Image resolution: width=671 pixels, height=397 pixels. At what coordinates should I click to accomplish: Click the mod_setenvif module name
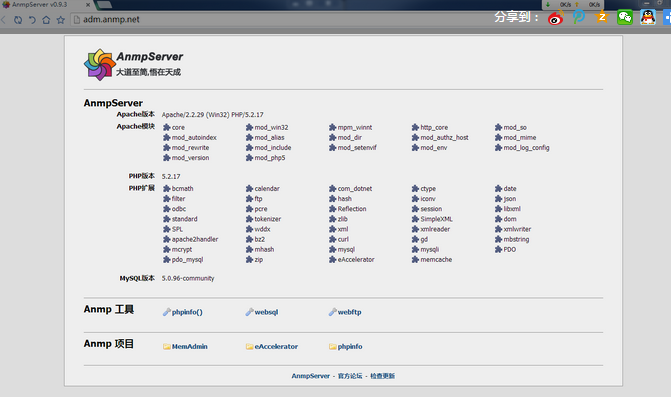click(357, 148)
